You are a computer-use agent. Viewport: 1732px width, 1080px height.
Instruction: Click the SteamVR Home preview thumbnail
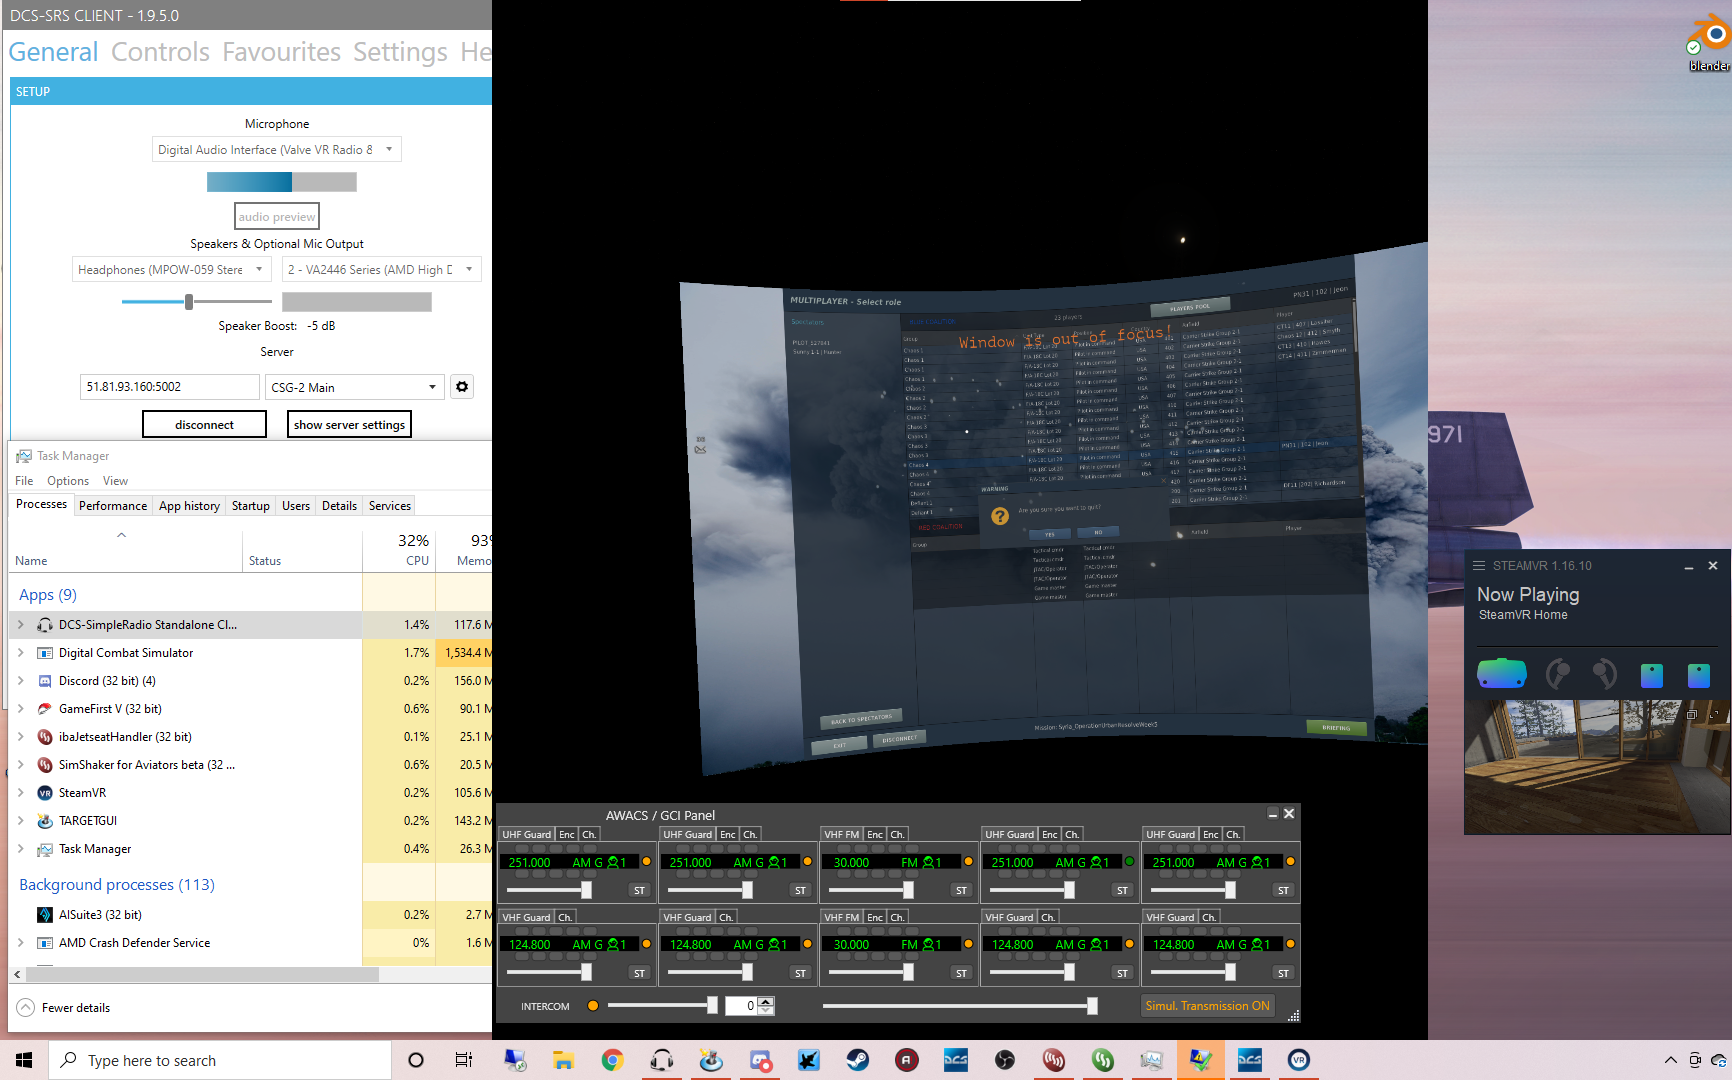tap(1597, 766)
